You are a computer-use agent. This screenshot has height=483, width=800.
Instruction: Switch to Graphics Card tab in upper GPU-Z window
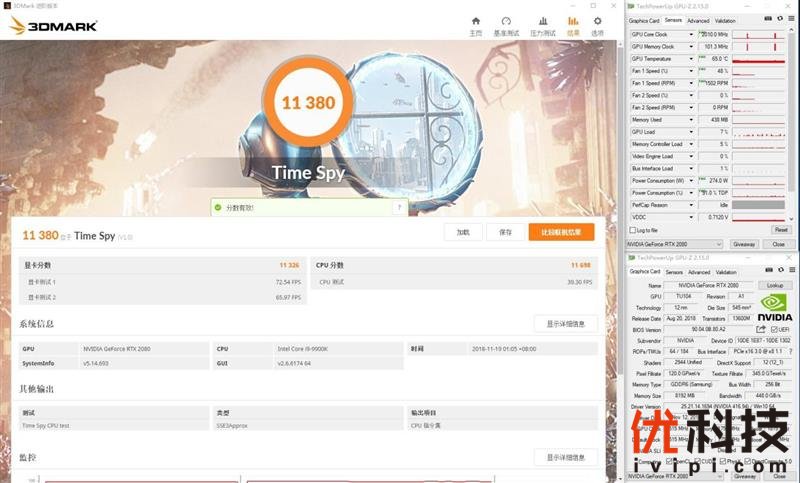(x=644, y=21)
